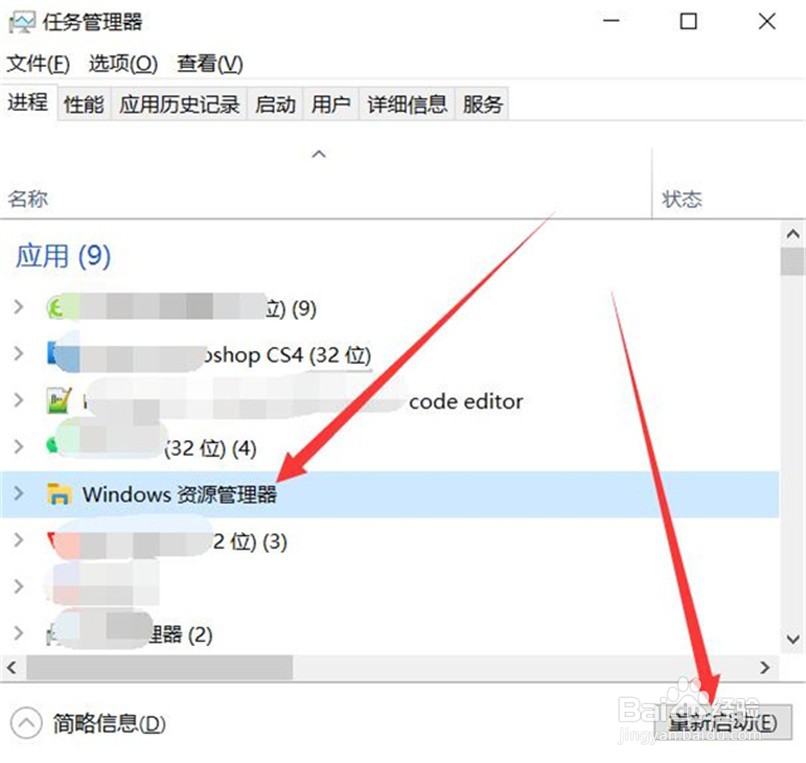Image resolution: width=806 pixels, height=763 pixels.
Task: Switch to the 详细信息 tab
Action: click(x=407, y=104)
